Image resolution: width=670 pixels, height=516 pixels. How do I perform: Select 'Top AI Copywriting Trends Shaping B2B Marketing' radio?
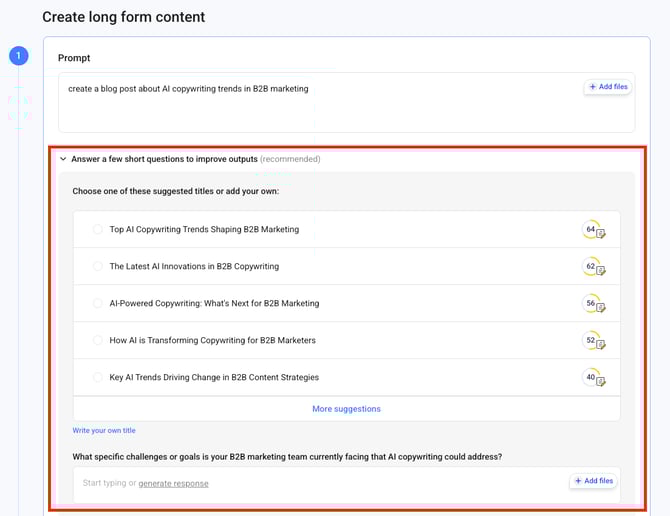[98, 229]
